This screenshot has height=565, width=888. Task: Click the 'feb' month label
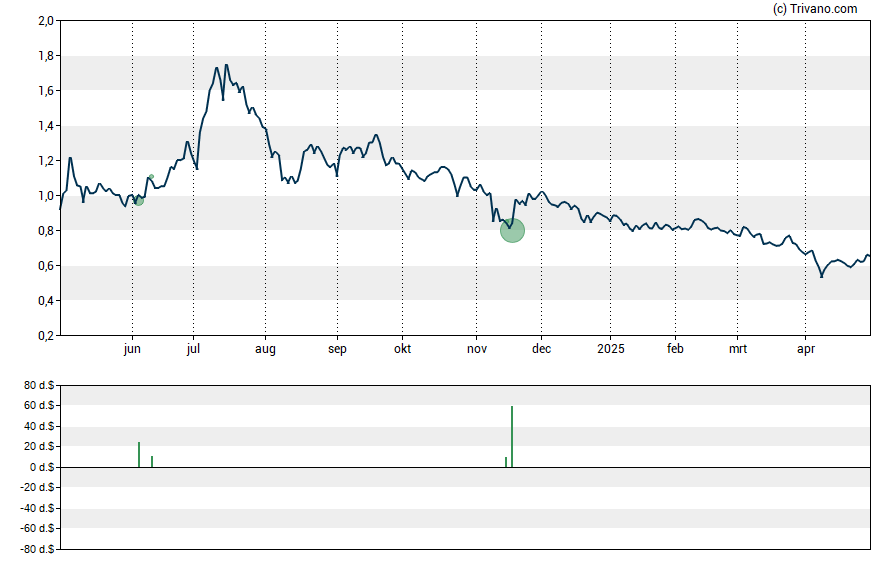[x=675, y=349]
